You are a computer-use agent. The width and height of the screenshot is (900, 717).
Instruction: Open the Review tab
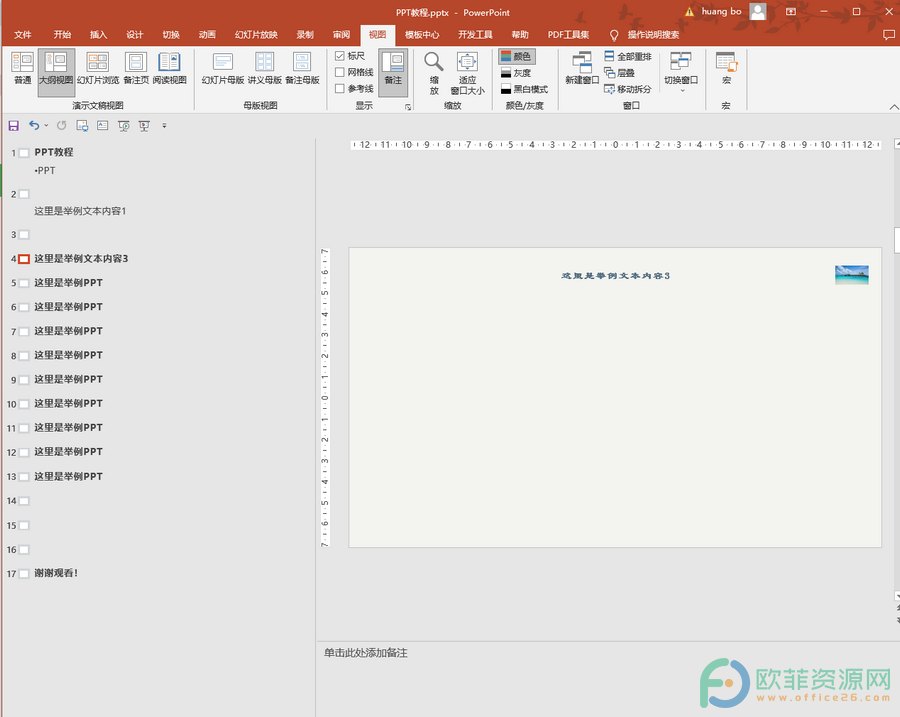341,35
